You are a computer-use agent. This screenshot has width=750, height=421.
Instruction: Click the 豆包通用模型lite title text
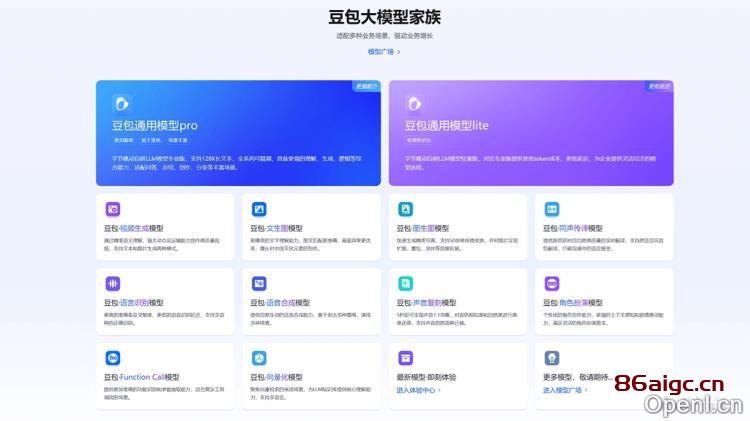tap(446, 125)
